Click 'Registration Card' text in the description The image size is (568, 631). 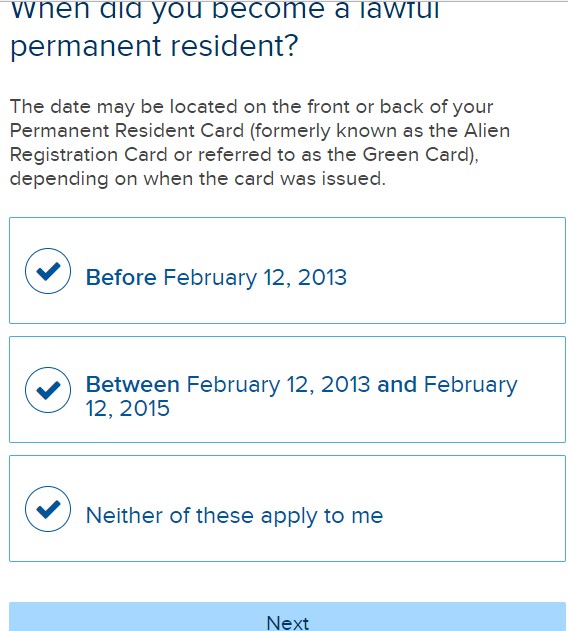coord(88,155)
